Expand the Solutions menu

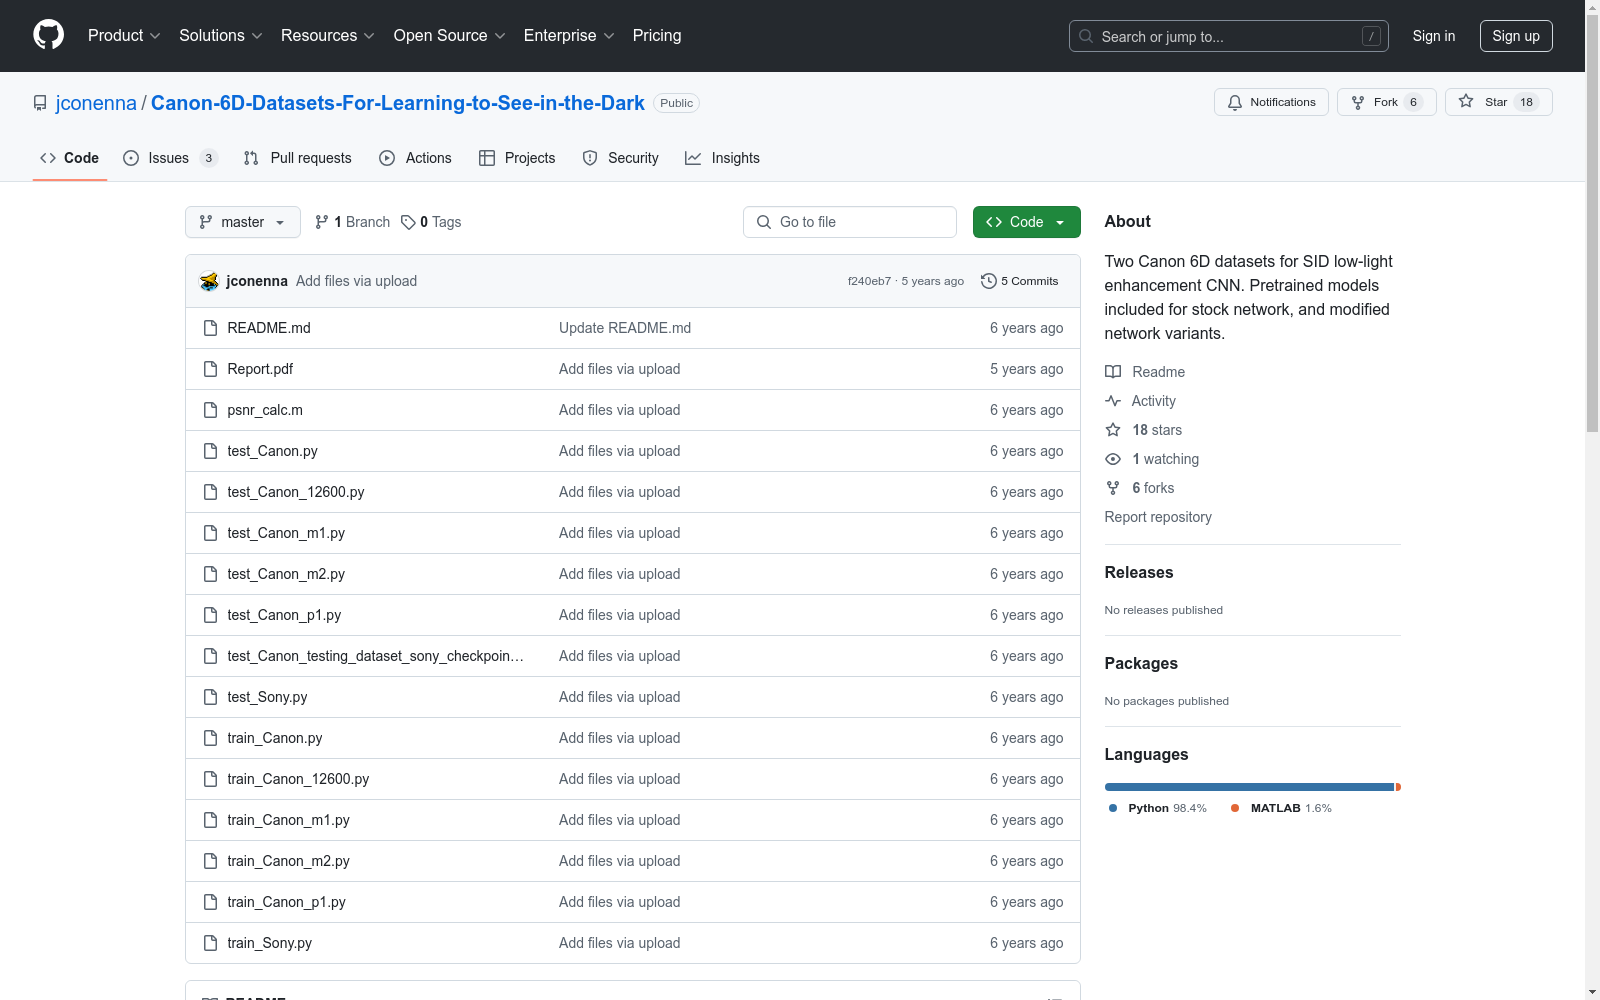pos(221,36)
